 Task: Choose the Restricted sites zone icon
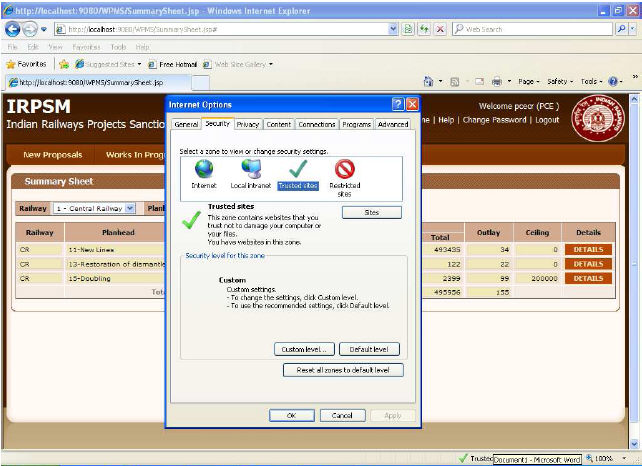345,169
